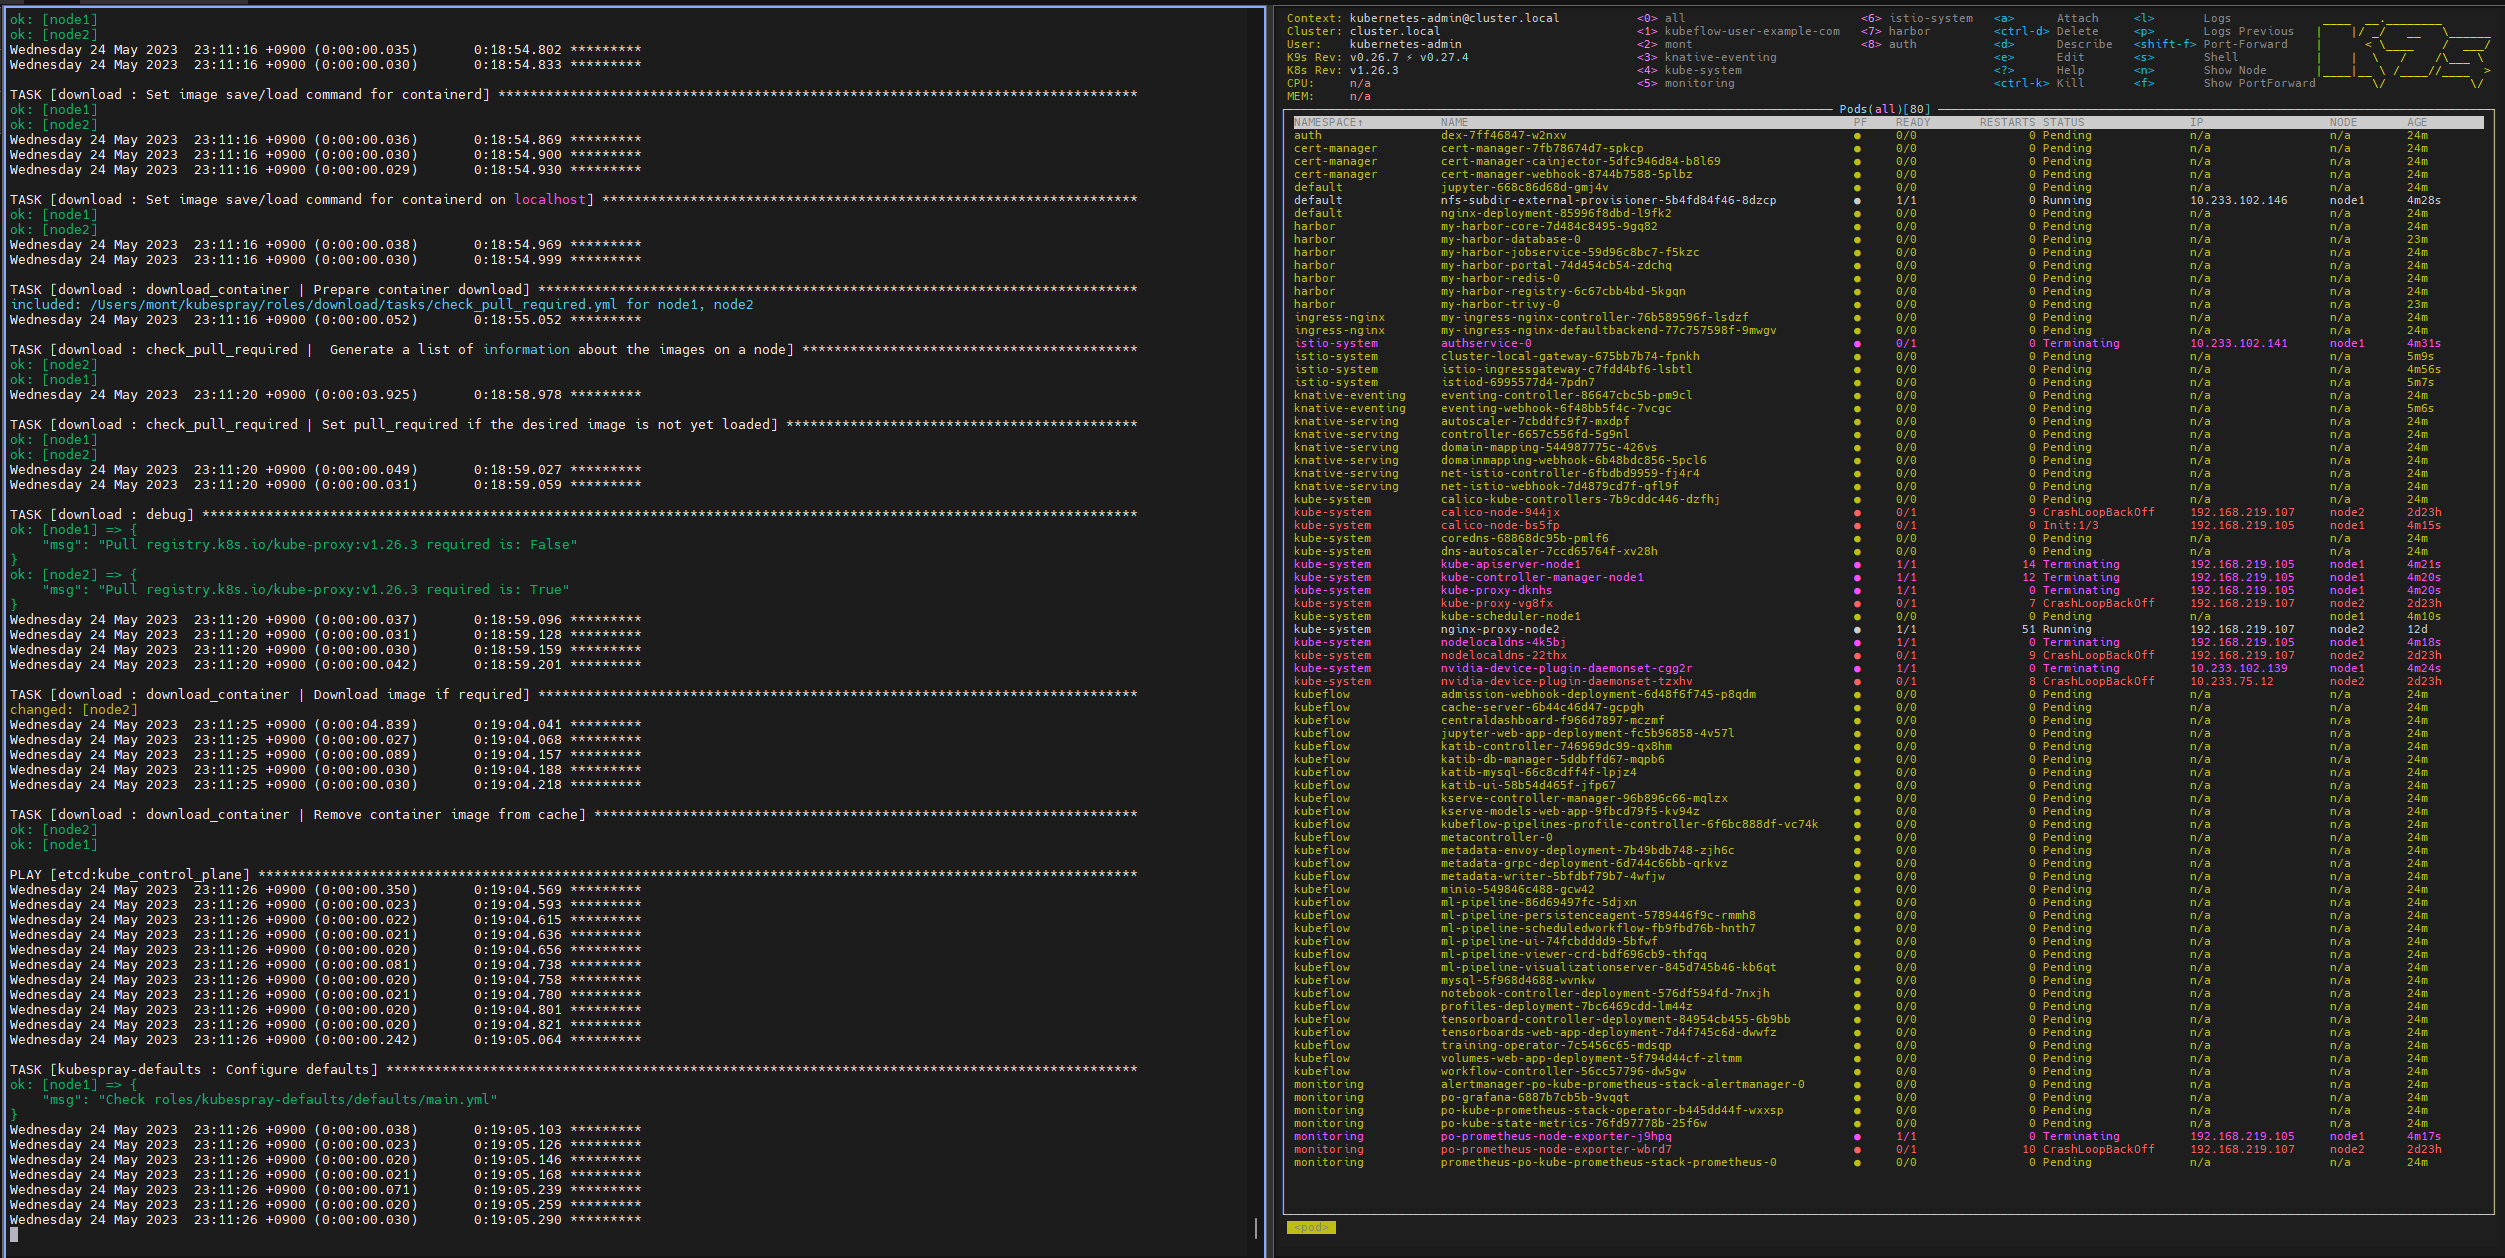Select the kube-system namespace shortcut

[x=1702, y=71]
